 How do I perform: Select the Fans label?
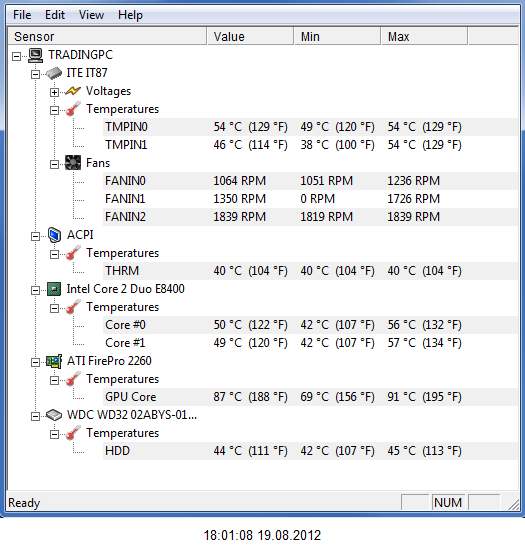click(x=98, y=163)
